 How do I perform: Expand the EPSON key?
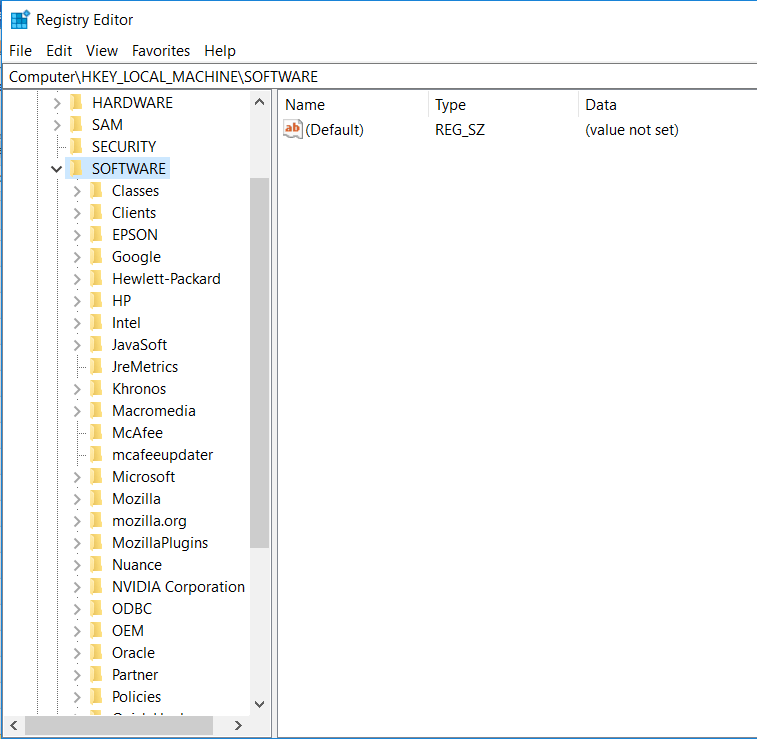pos(77,235)
